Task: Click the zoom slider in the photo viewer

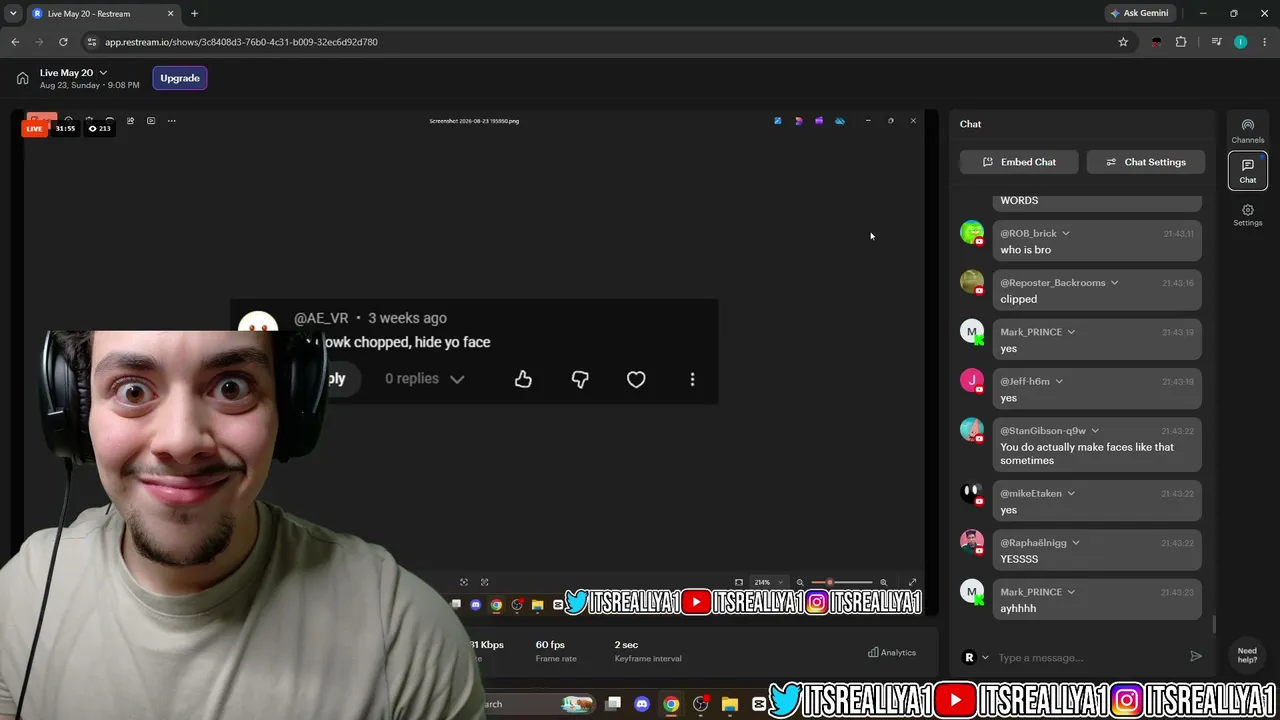Action: pos(840,582)
